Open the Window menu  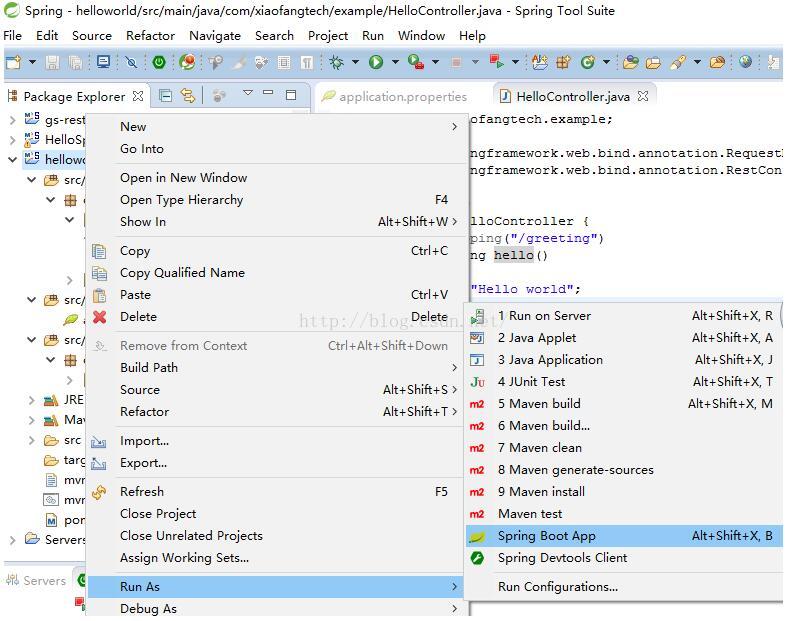[x=421, y=36]
